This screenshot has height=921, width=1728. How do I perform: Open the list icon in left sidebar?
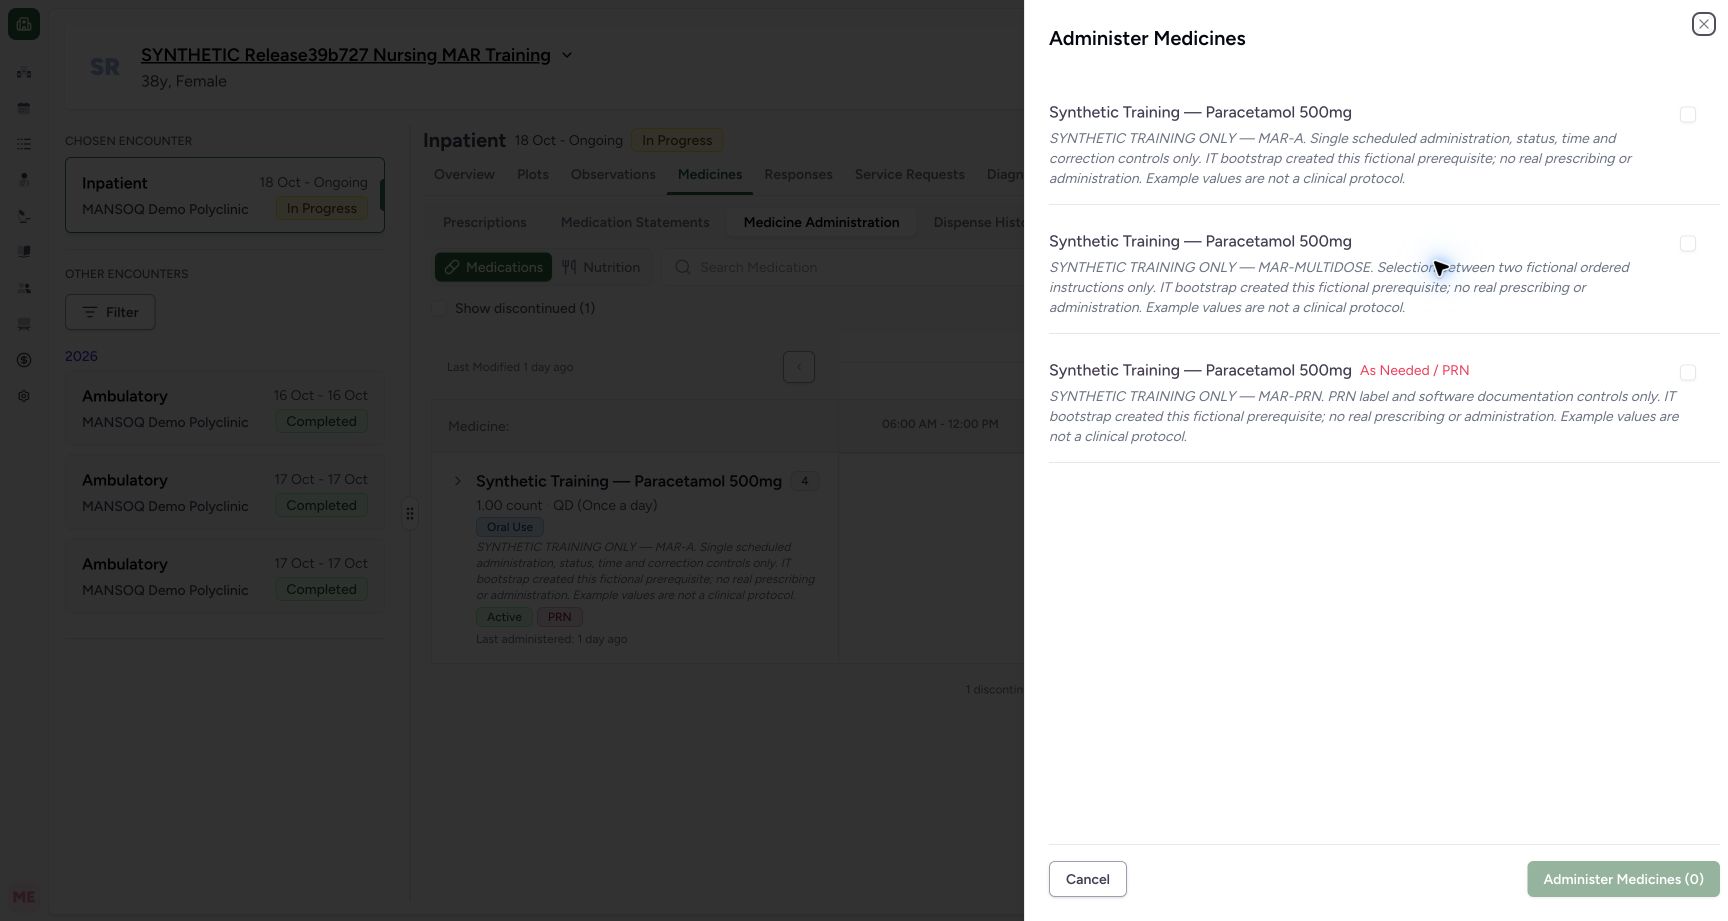24,144
